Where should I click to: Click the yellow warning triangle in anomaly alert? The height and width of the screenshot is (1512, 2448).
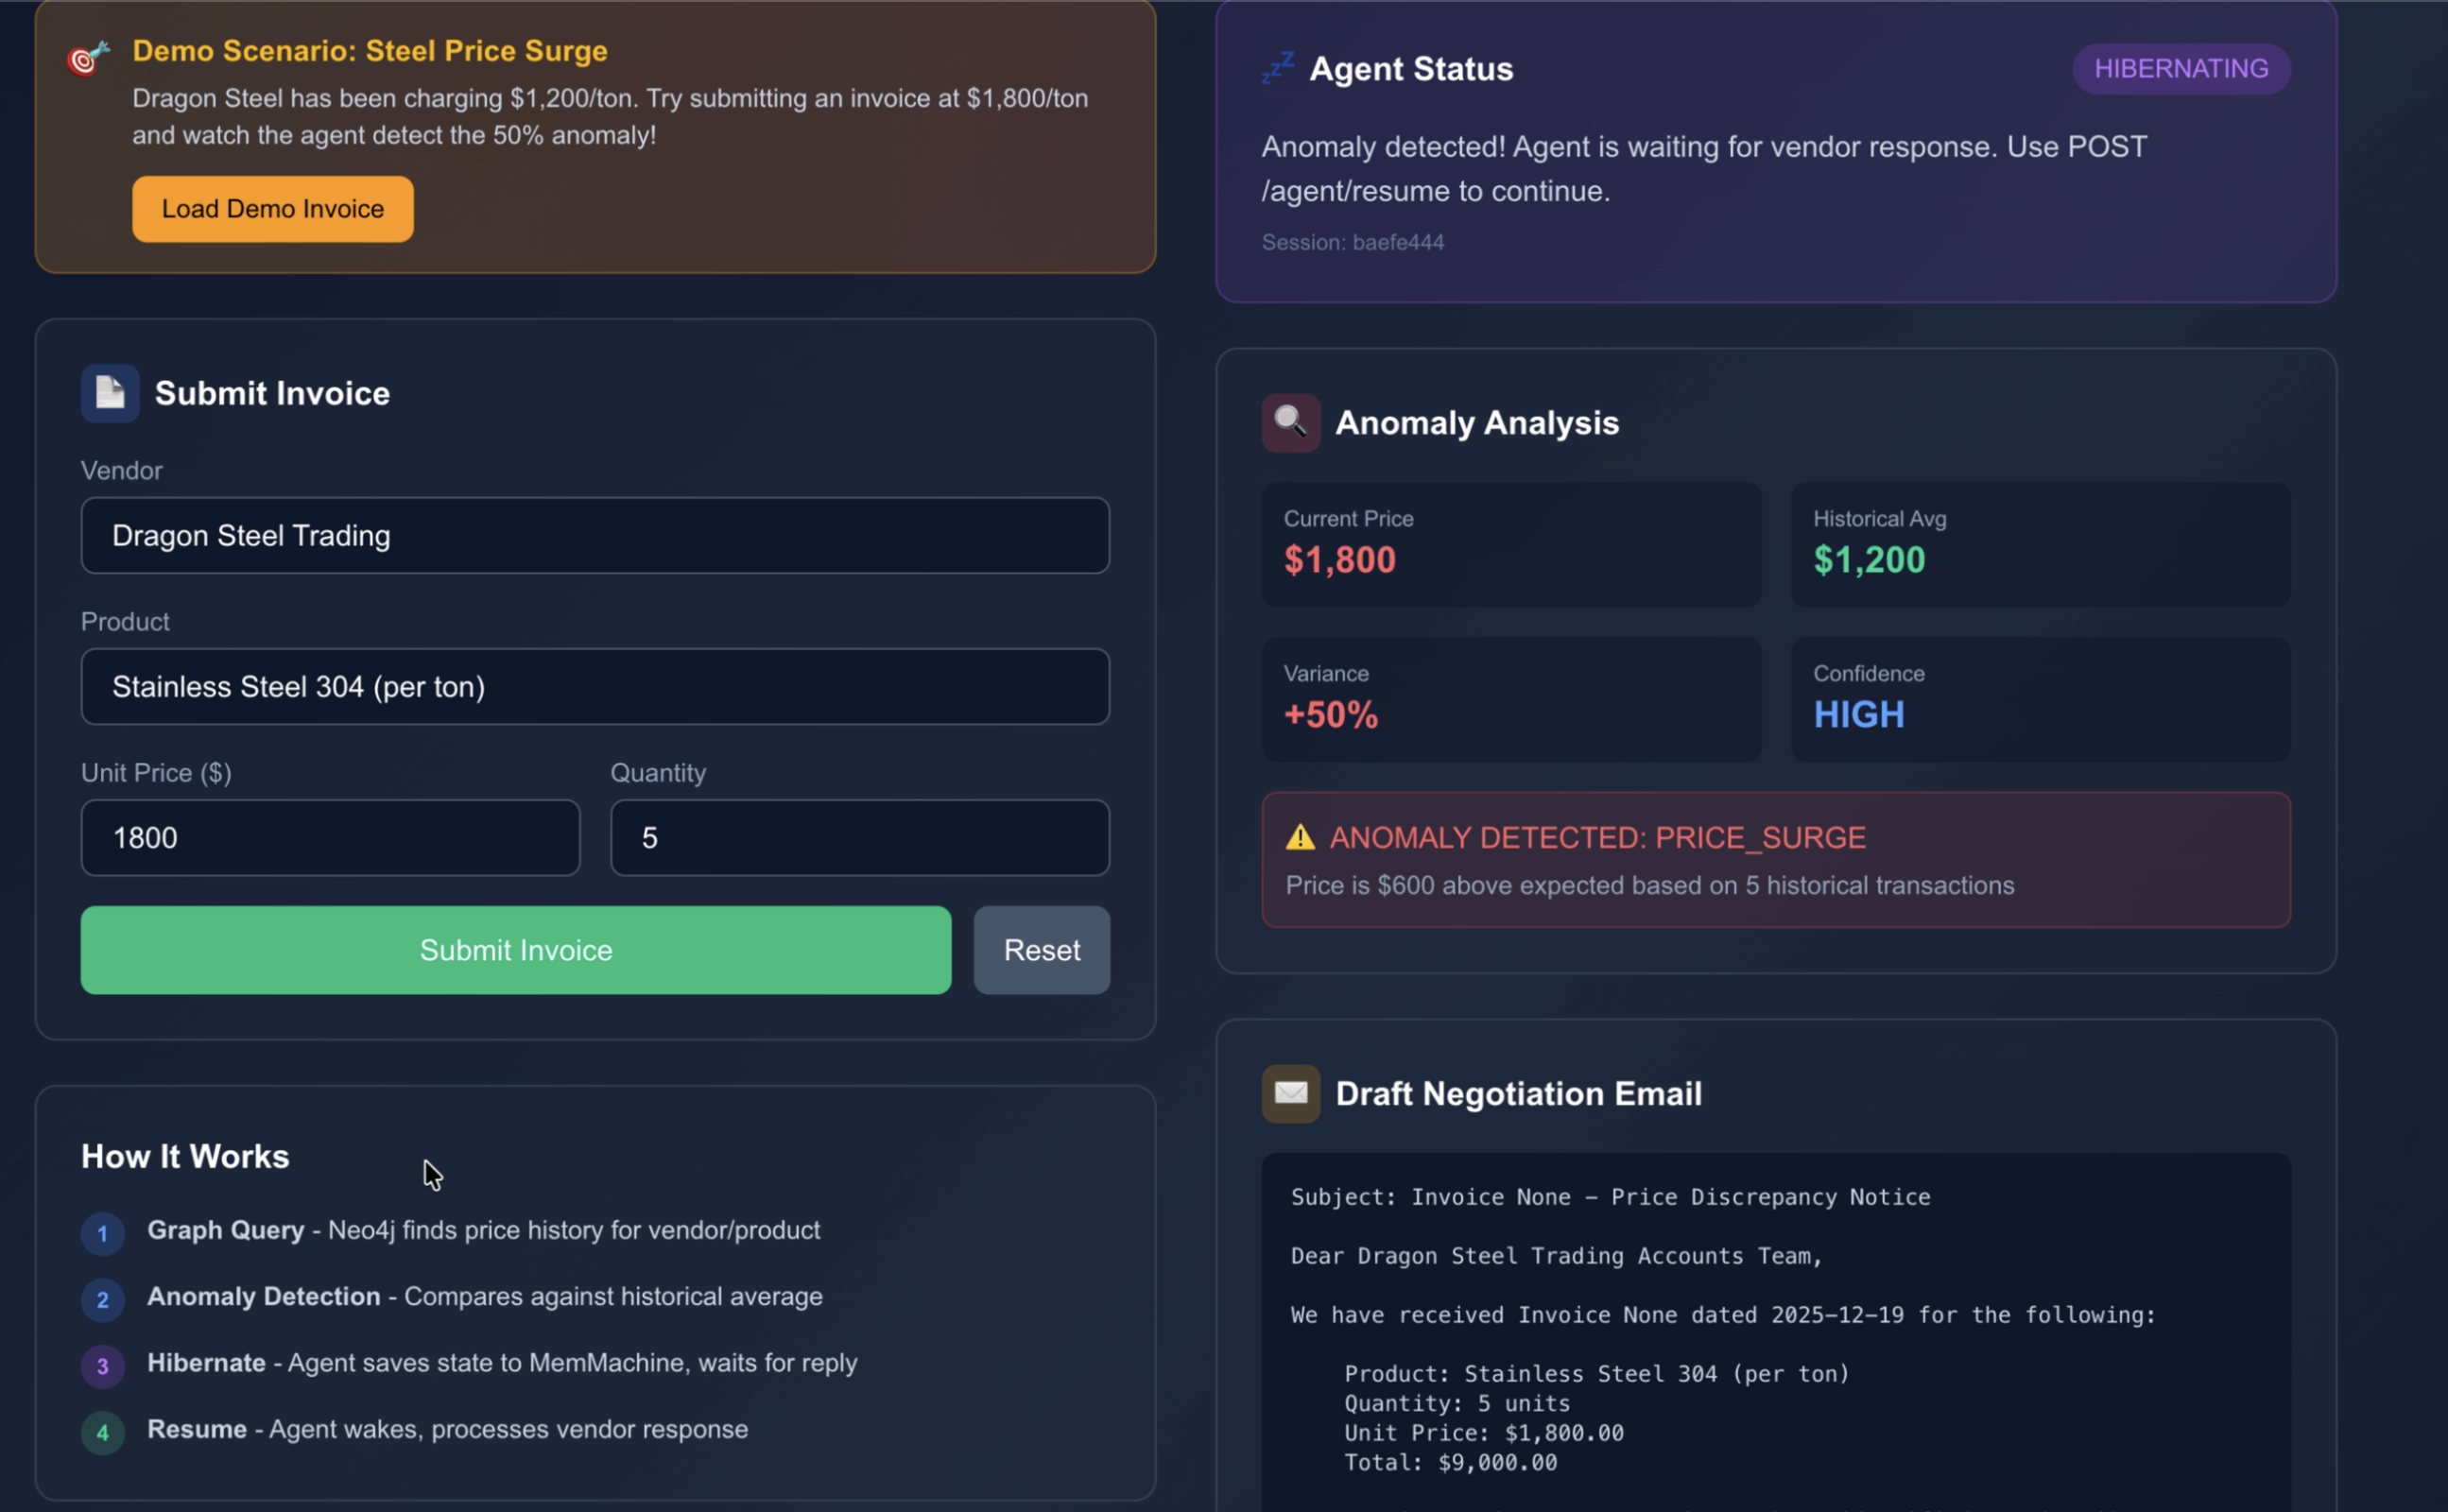1300,837
